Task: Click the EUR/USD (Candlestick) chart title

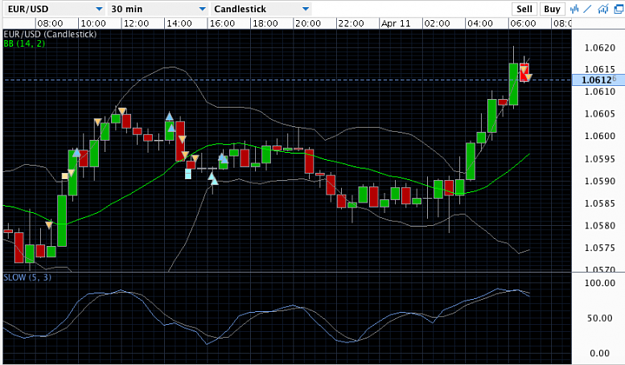Action: tap(50, 34)
